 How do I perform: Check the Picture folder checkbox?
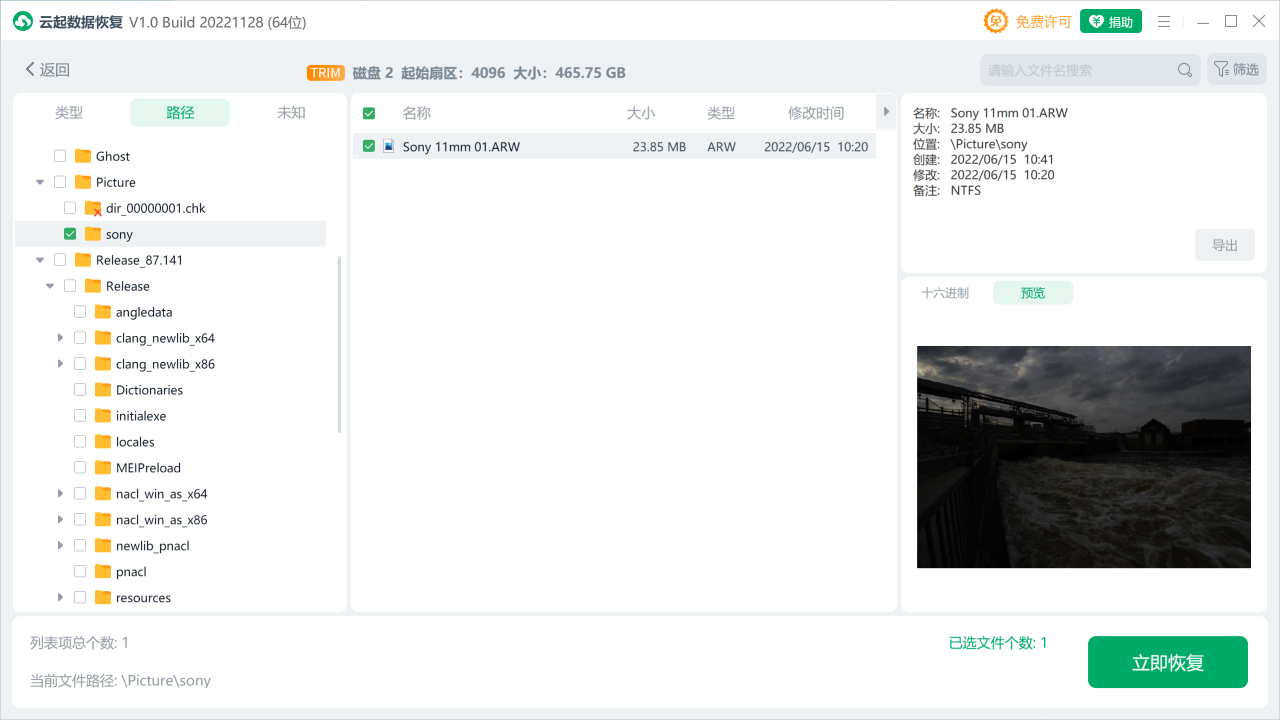59,181
